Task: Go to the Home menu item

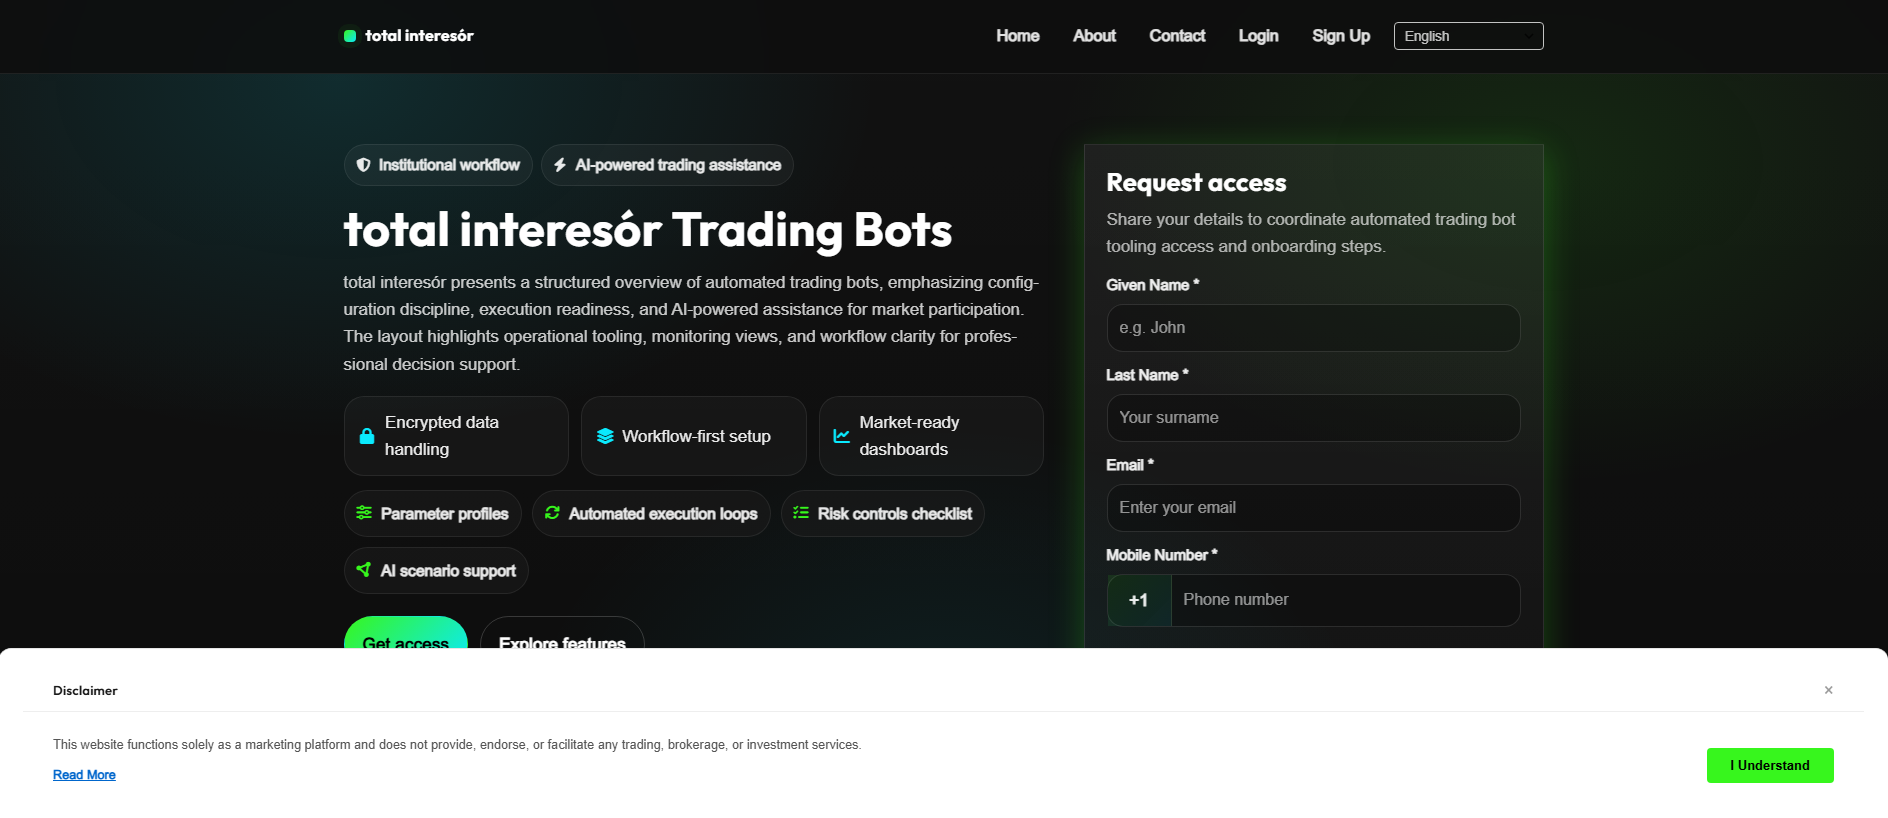Action: click(x=1018, y=36)
